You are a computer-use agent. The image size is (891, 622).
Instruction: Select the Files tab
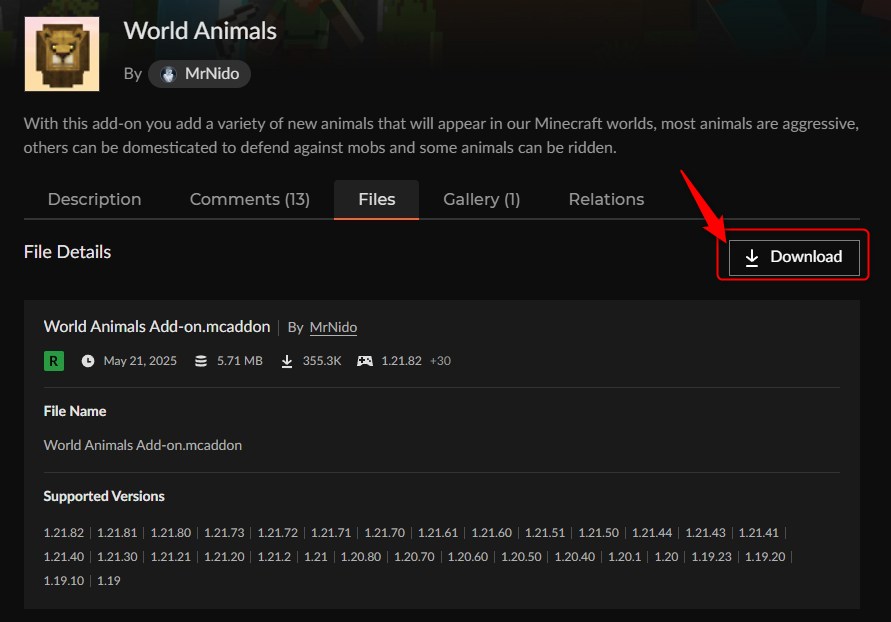click(377, 199)
